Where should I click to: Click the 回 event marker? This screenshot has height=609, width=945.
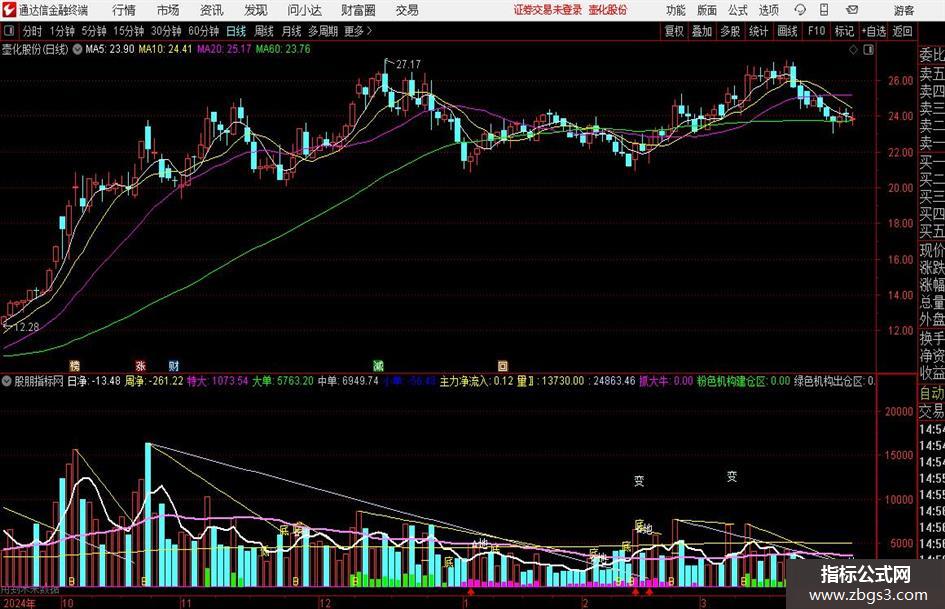pos(503,366)
